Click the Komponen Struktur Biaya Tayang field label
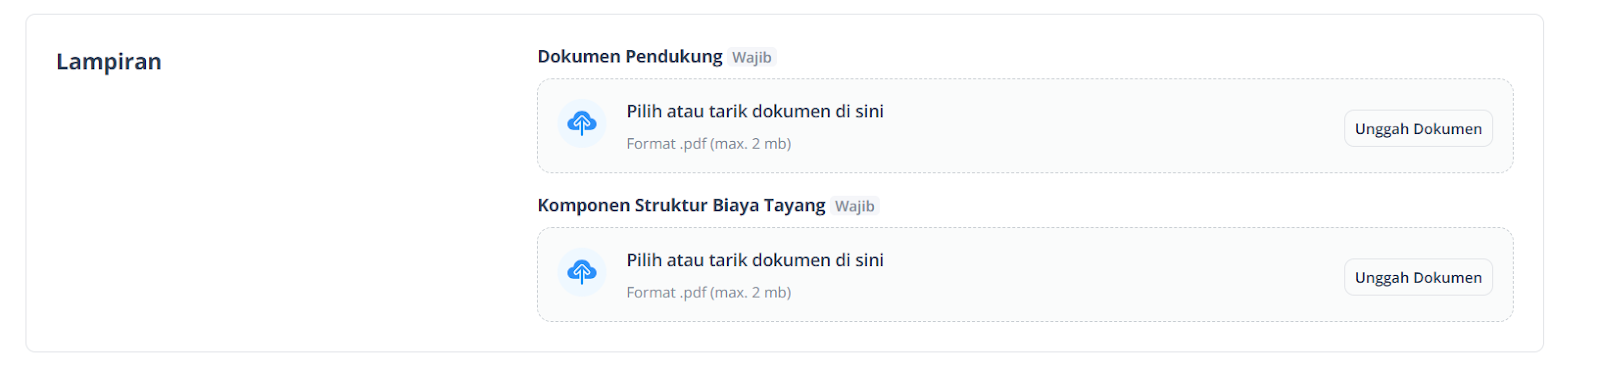The width and height of the screenshot is (1600, 371). pyautogui.click(x=681, y=205)
